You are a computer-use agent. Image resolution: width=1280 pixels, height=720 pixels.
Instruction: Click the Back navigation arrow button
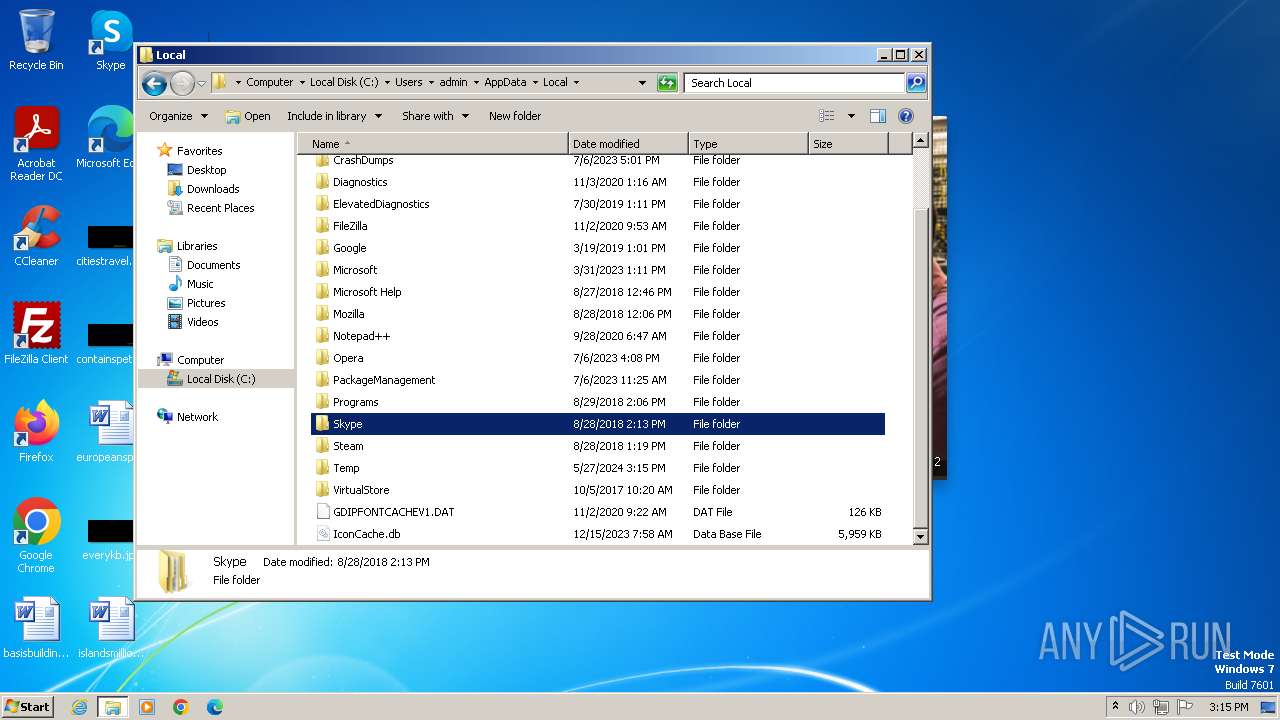(x=154, y=83)
